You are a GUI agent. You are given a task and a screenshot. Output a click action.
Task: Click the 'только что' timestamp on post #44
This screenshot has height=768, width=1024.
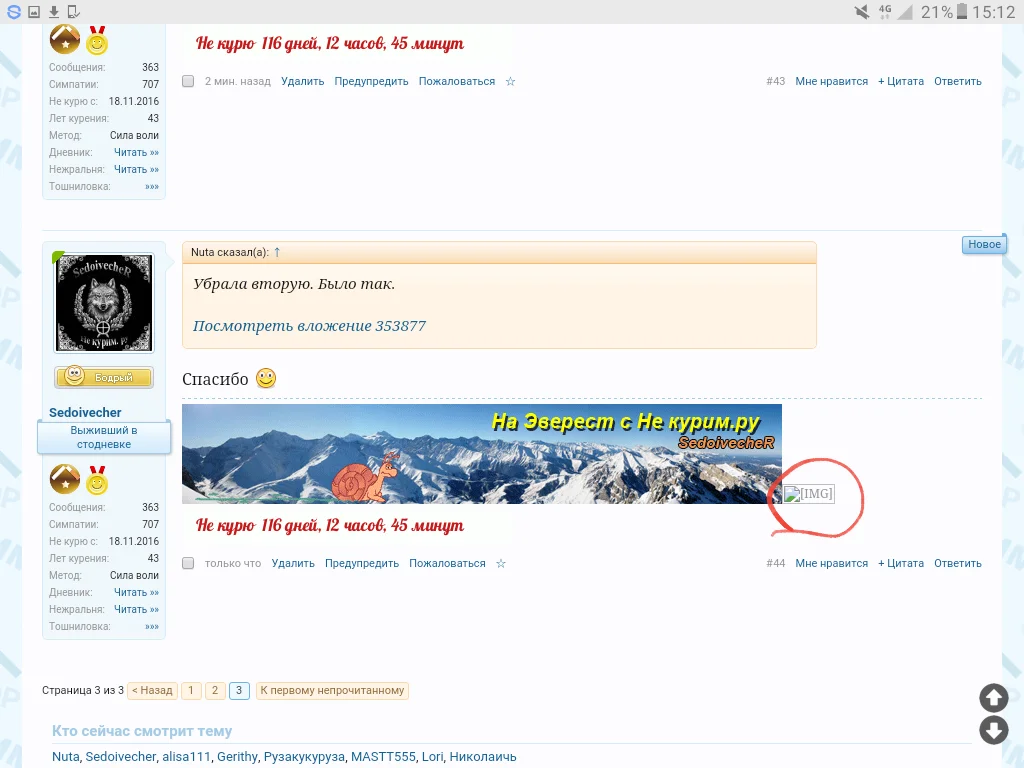point(232,563)
